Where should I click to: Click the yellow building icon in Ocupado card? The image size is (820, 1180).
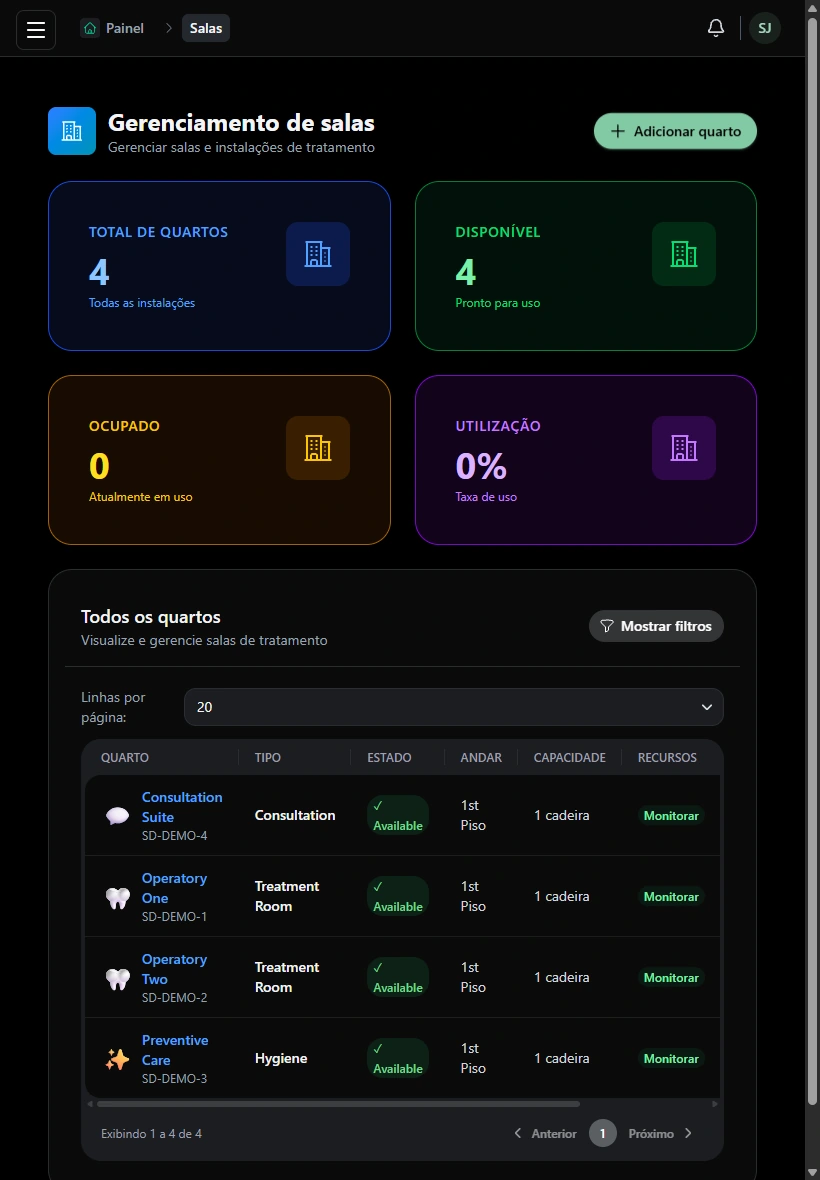[317, 448]
